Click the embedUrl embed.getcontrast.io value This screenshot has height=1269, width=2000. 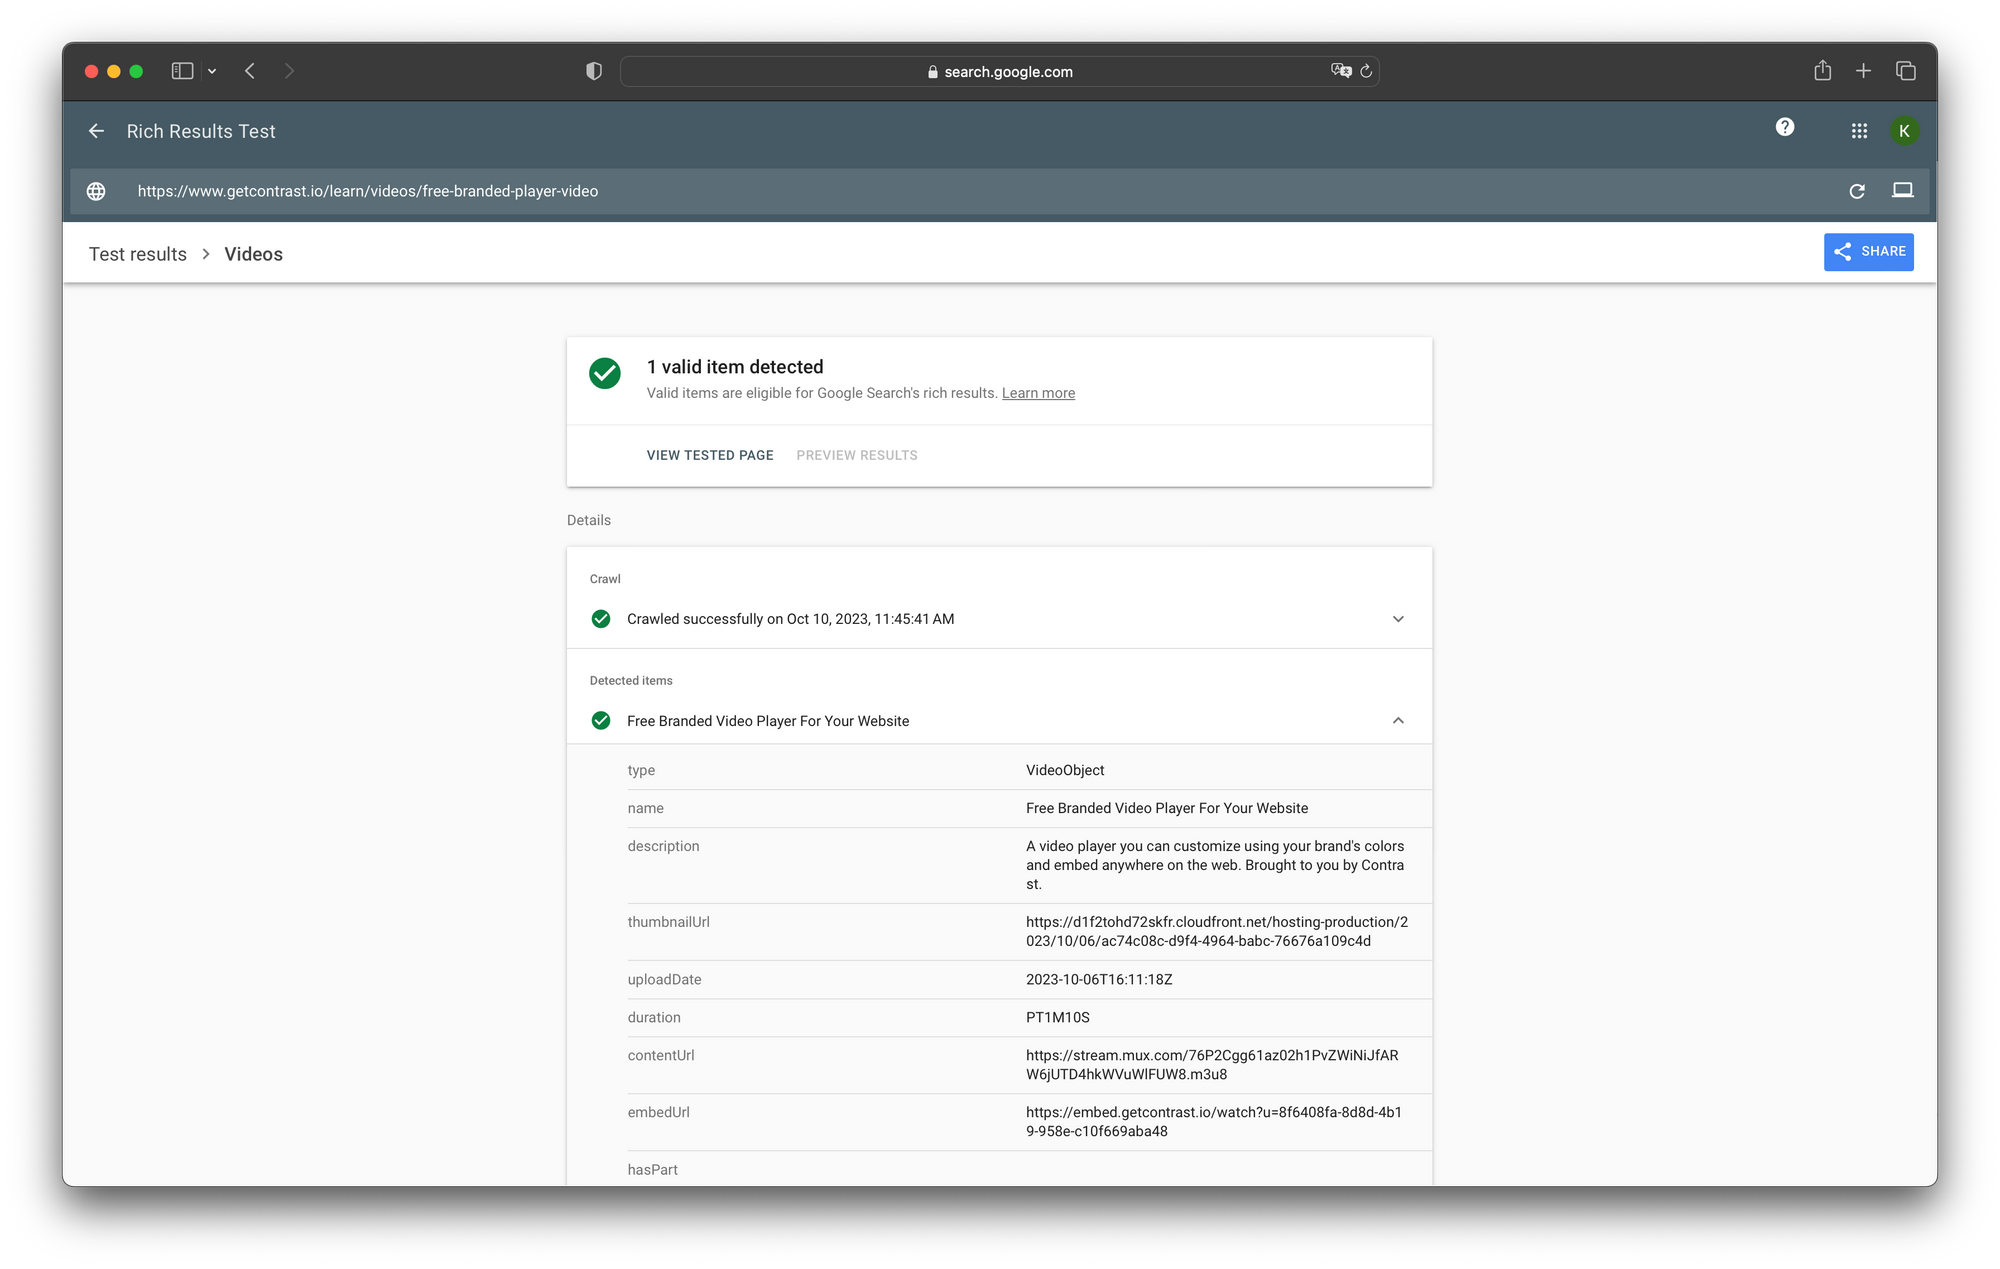(1214, 1121)
